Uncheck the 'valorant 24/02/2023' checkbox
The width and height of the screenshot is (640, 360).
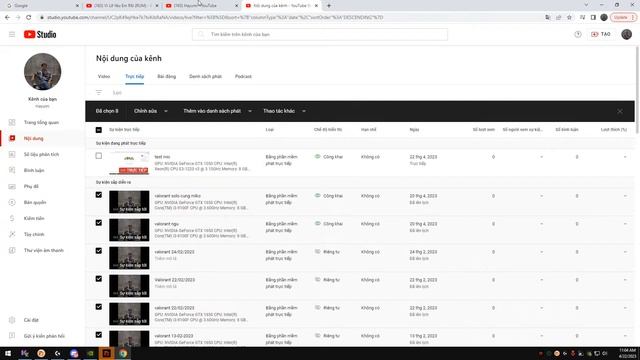point(99,251)
